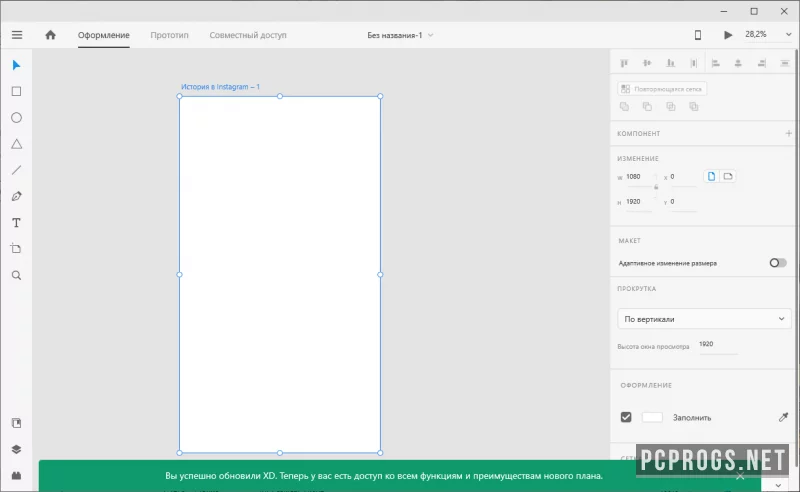800x492 pixels.
Task: Click the mobile device preview icon
Action: (x=697, y=35)
